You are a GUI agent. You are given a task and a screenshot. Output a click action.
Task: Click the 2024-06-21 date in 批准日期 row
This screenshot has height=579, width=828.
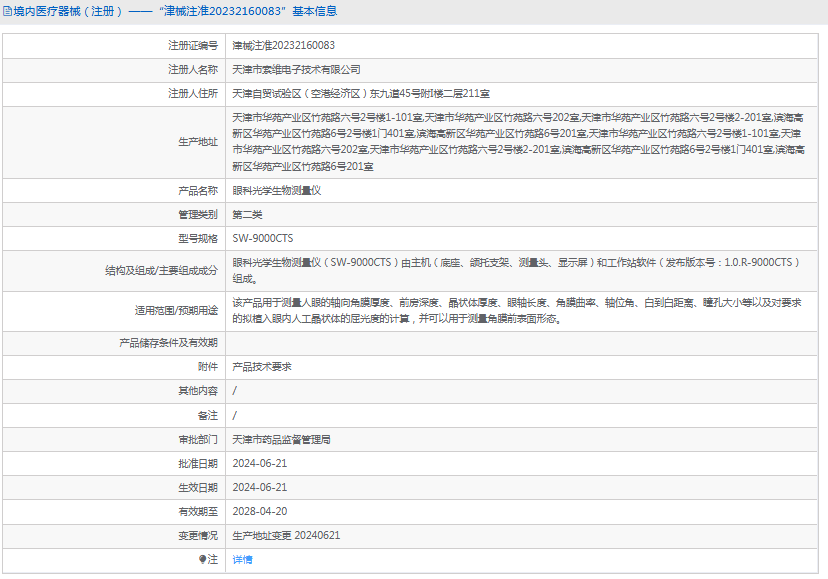coord(260,463)
